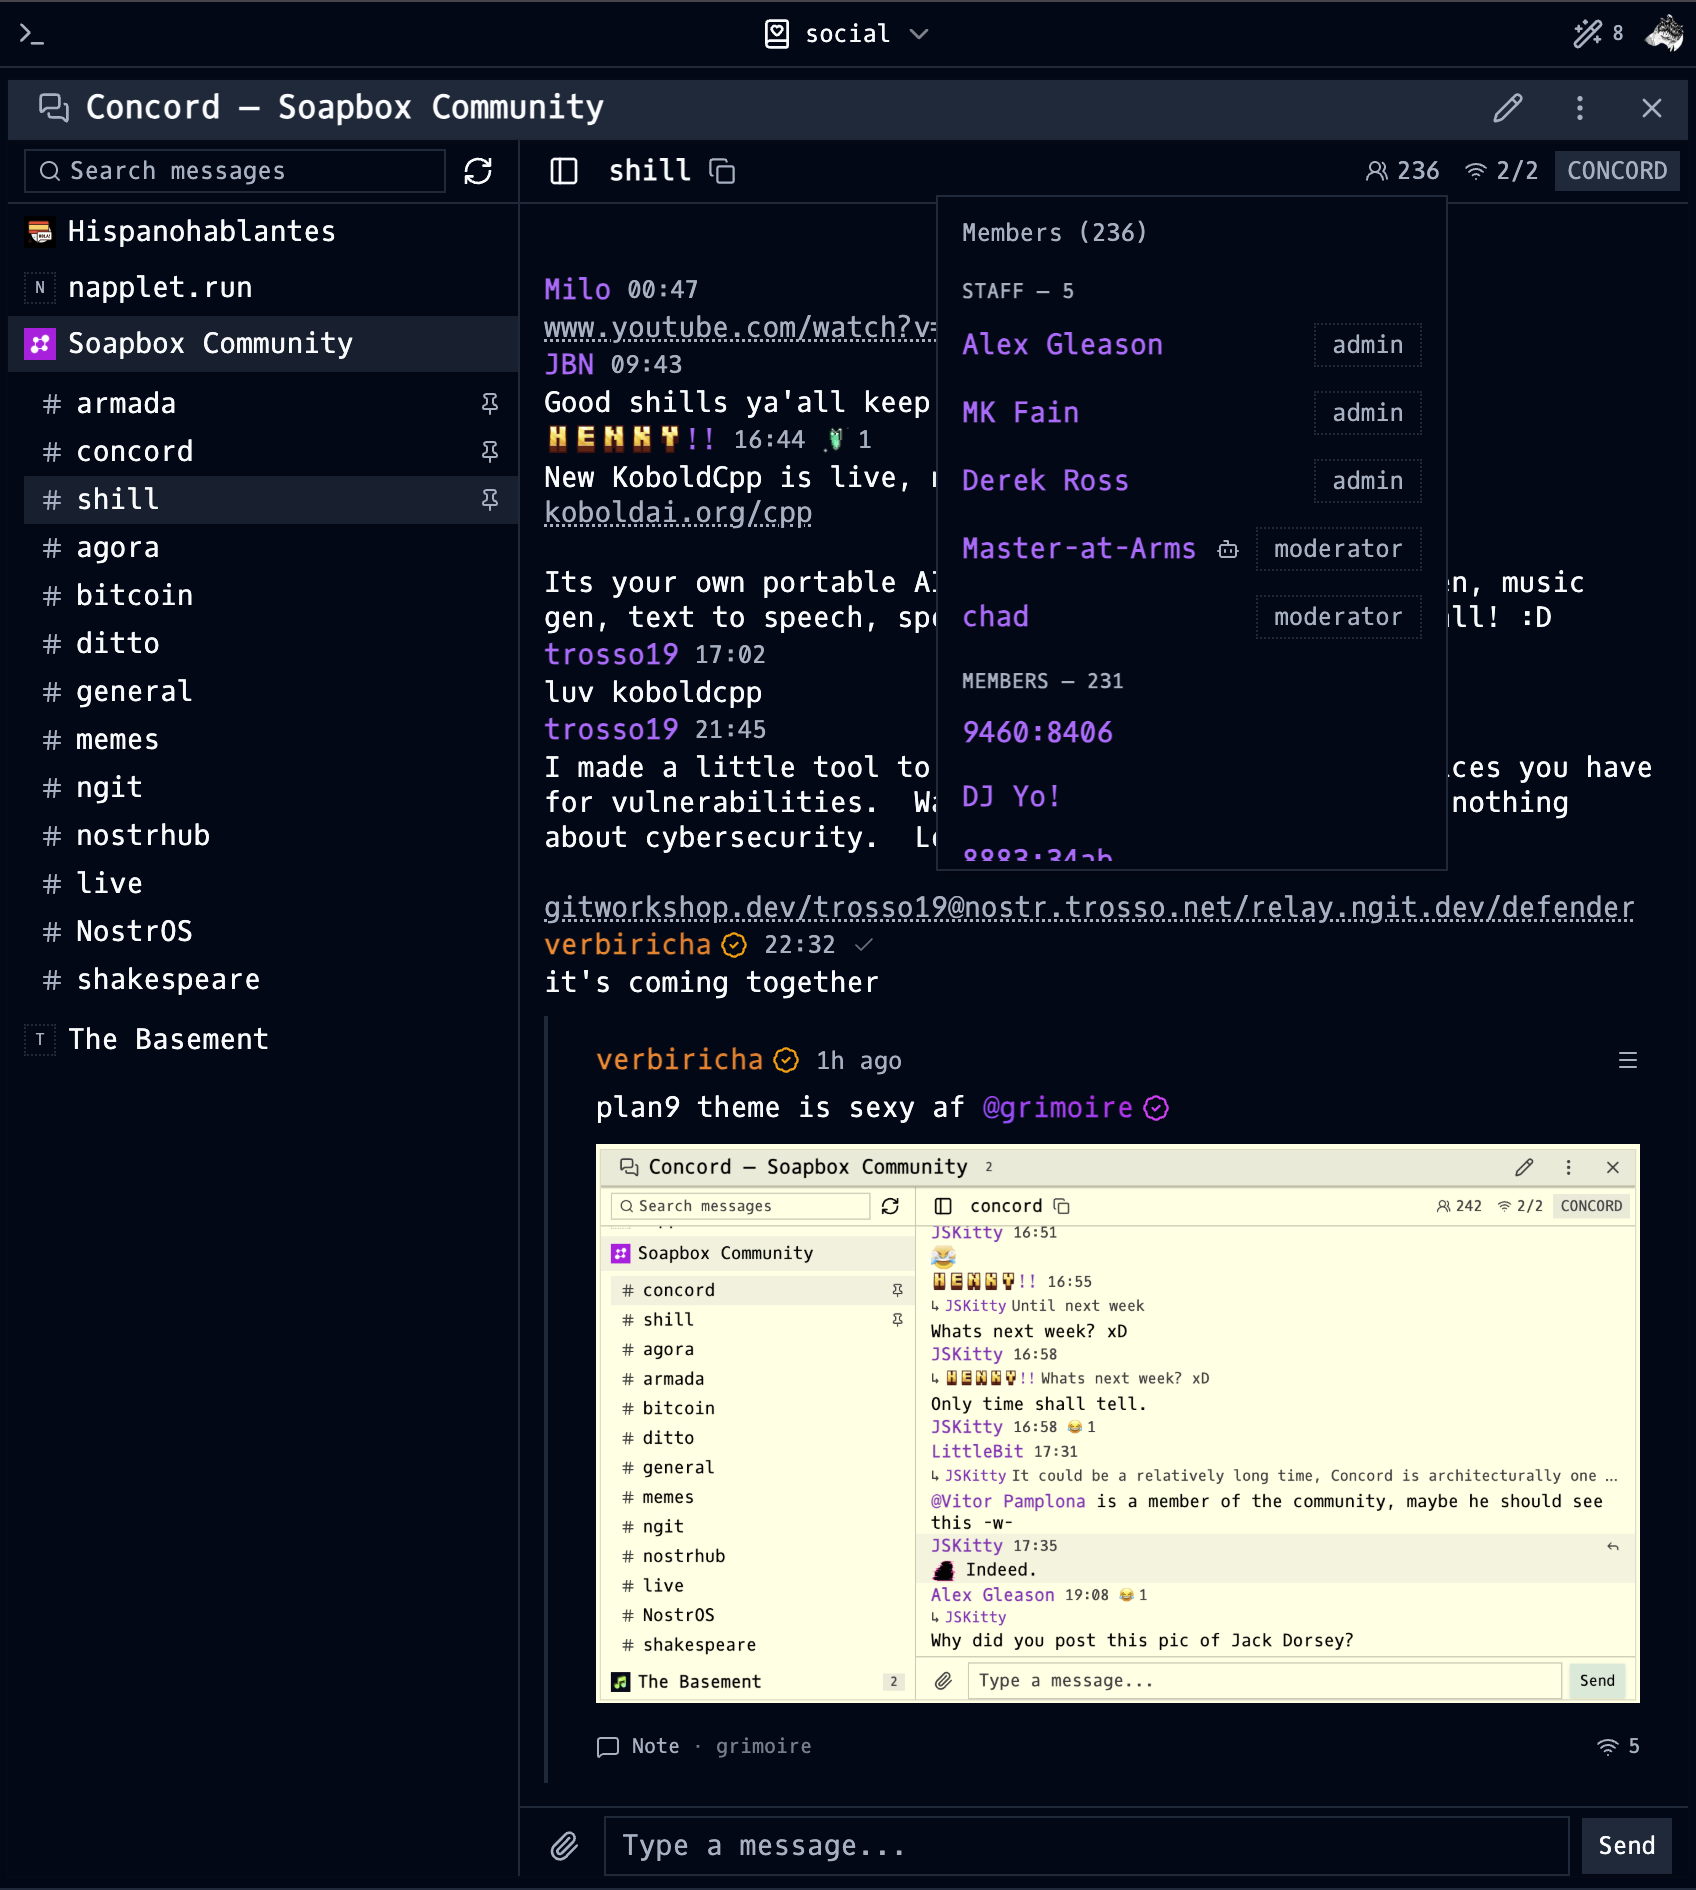The width and height of the screenshot is (1696, 1890).
Task: Switch to the nostrhub channel
Action: pos(270,836)
